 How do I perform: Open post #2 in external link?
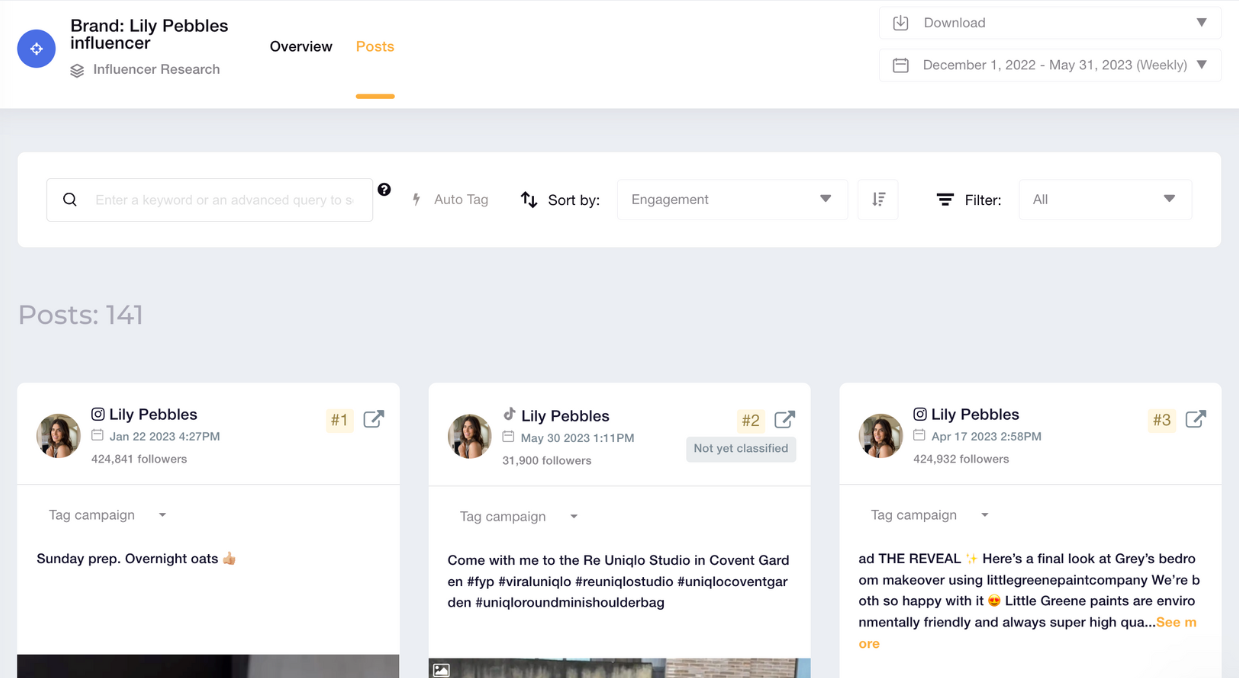(x=785, y=419)
